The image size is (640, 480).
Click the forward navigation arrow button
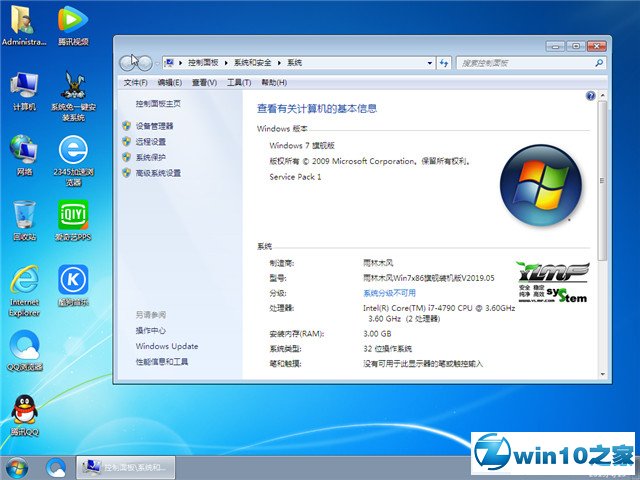coord(145,63)
